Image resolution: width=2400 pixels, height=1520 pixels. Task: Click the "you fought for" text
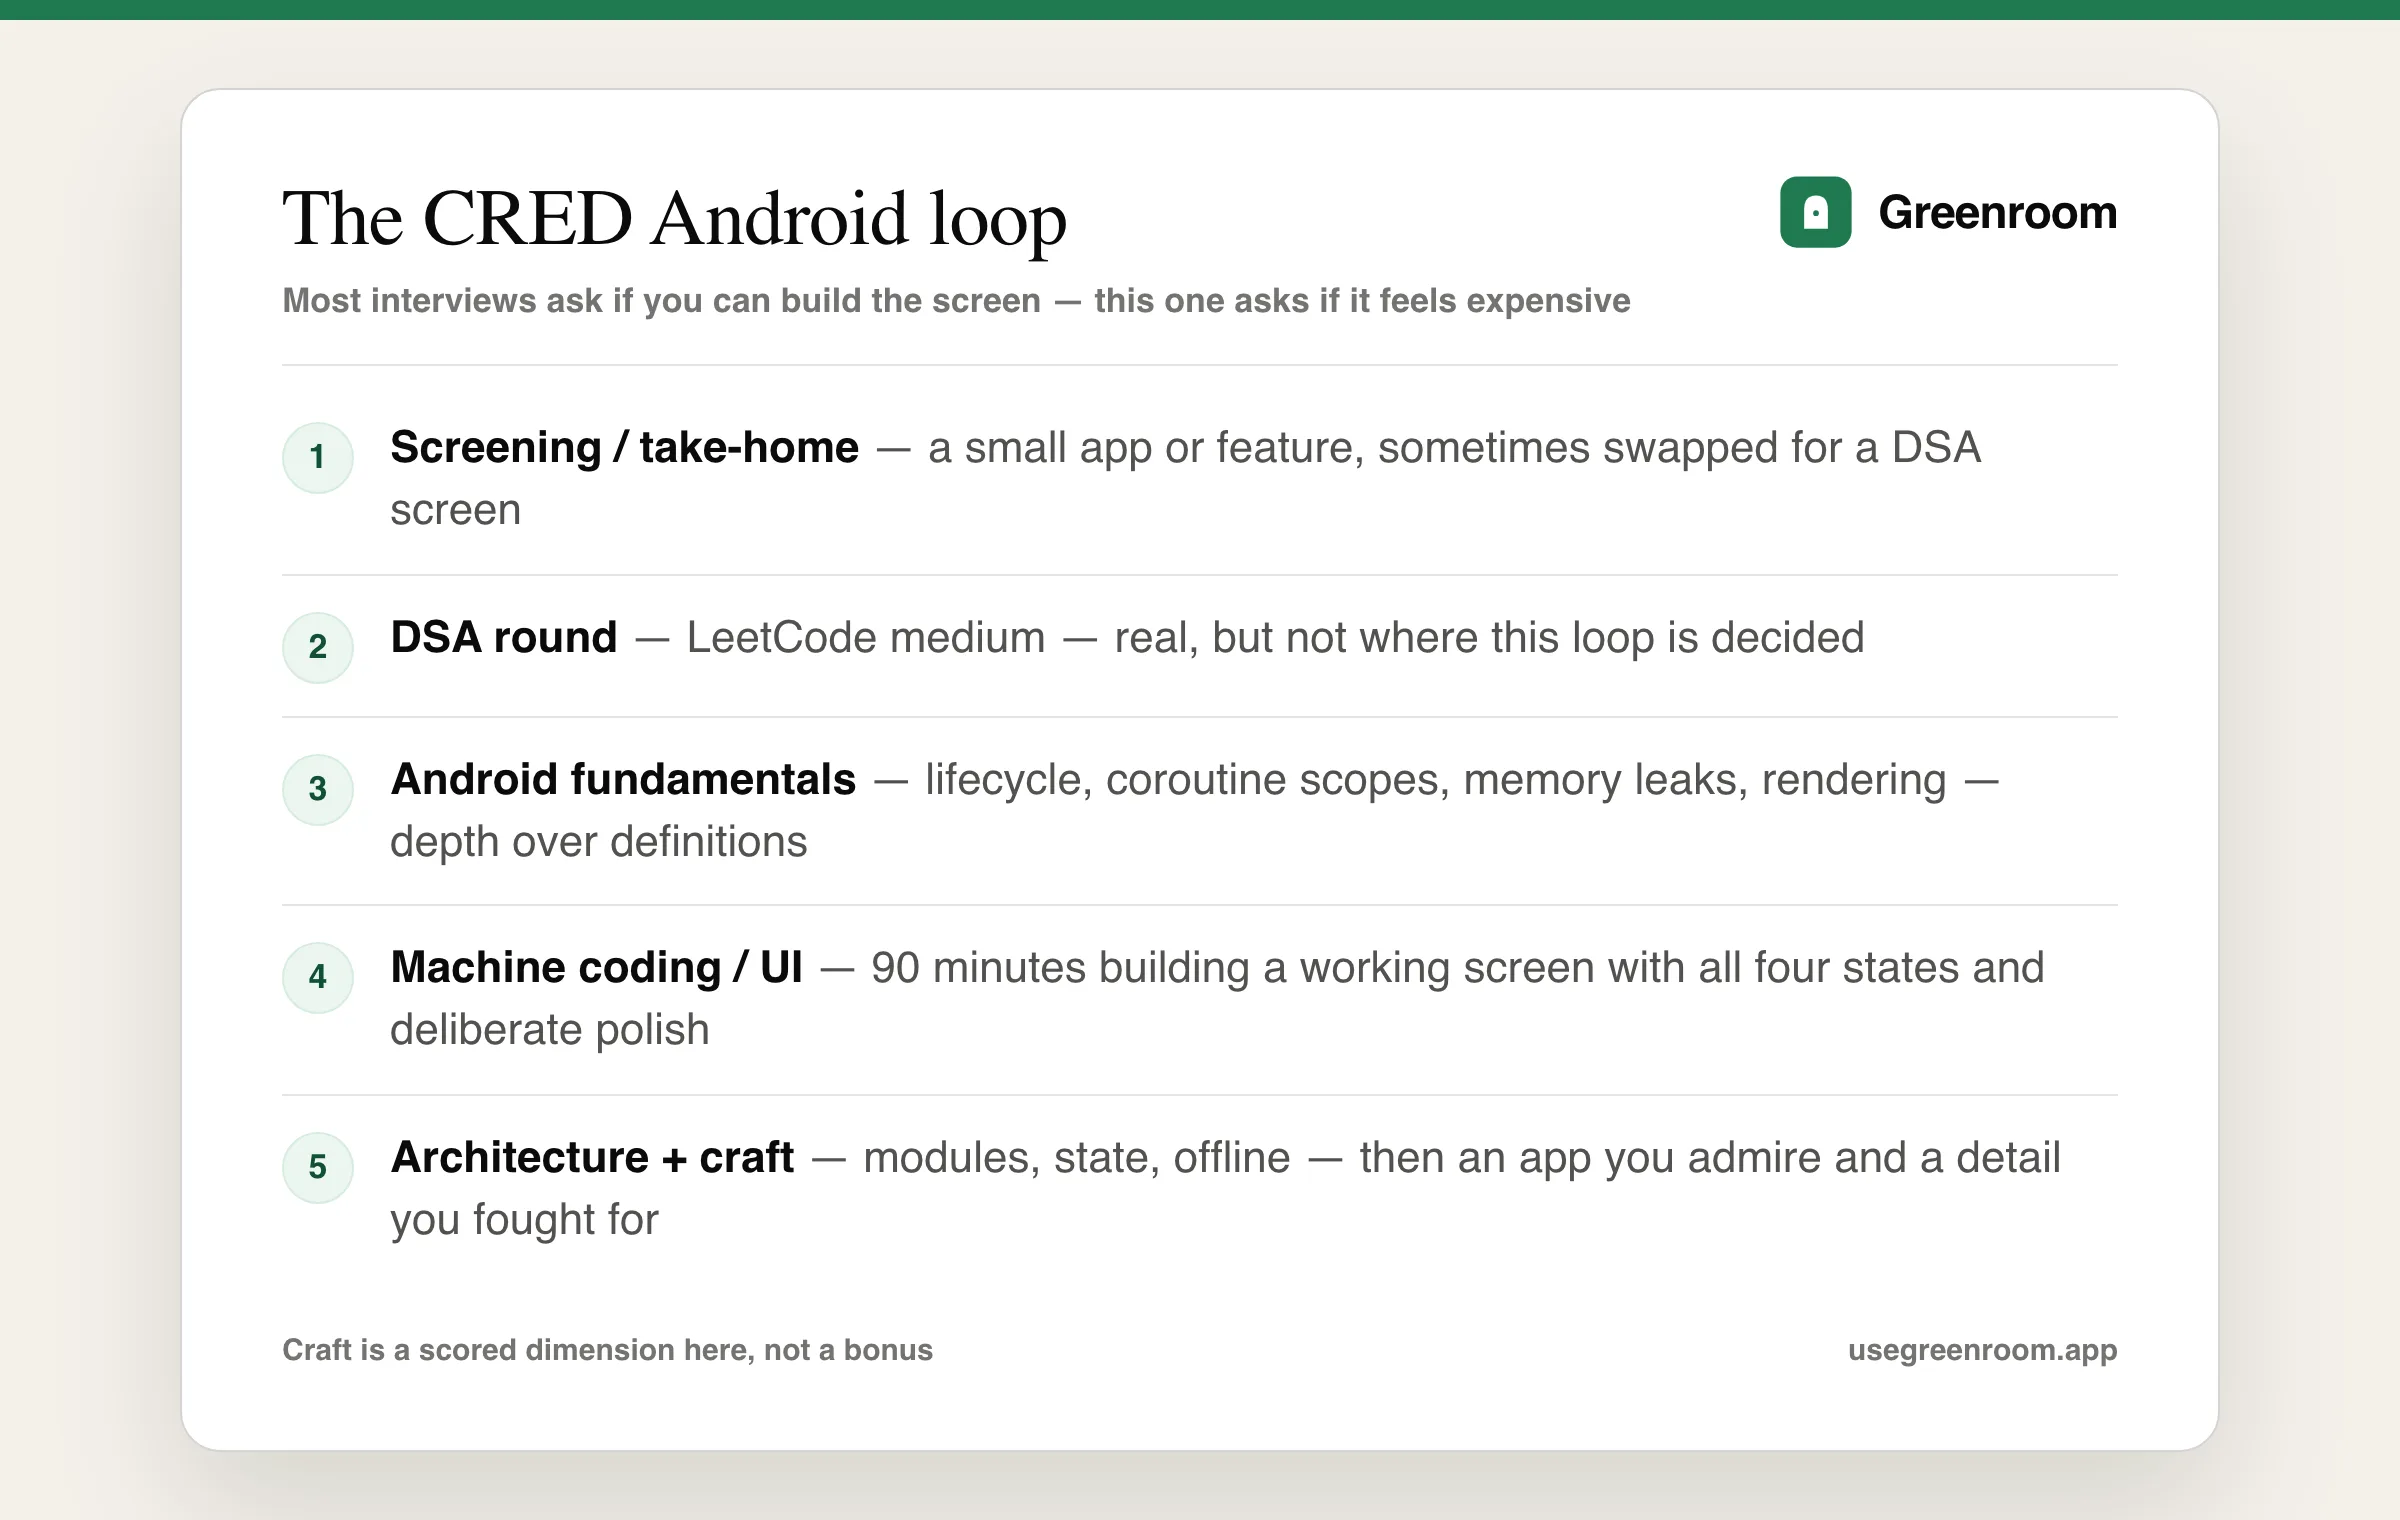[x=525, y=1221]
